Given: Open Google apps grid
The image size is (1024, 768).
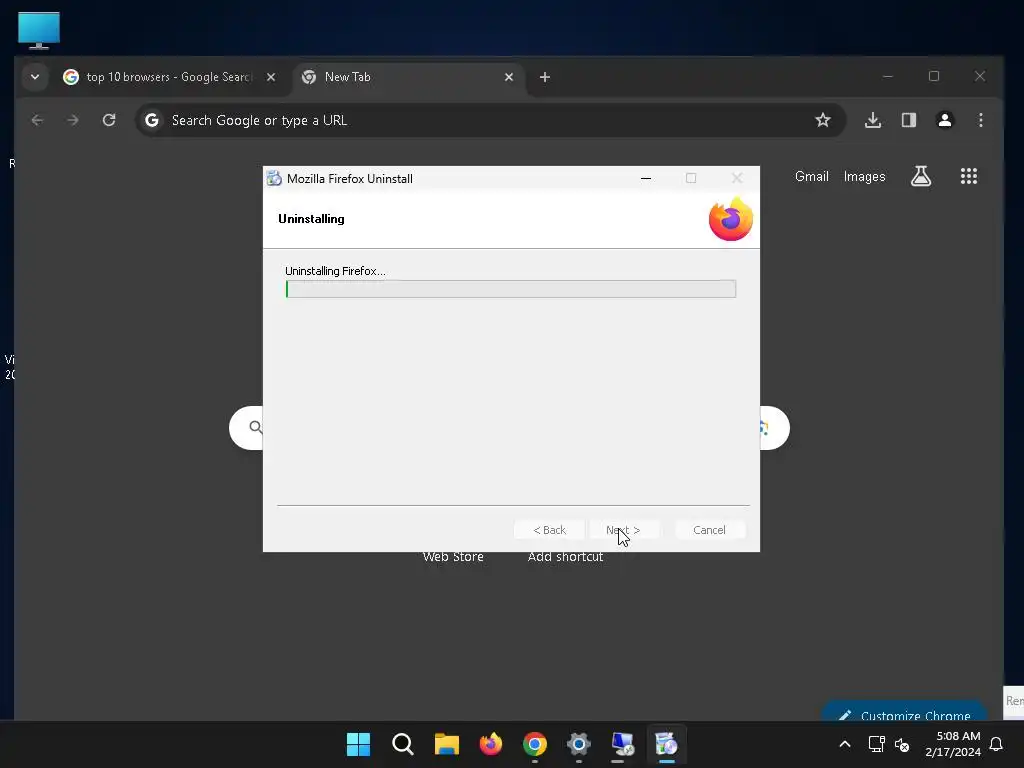Looking at the screenshot, I should [968, 176].
